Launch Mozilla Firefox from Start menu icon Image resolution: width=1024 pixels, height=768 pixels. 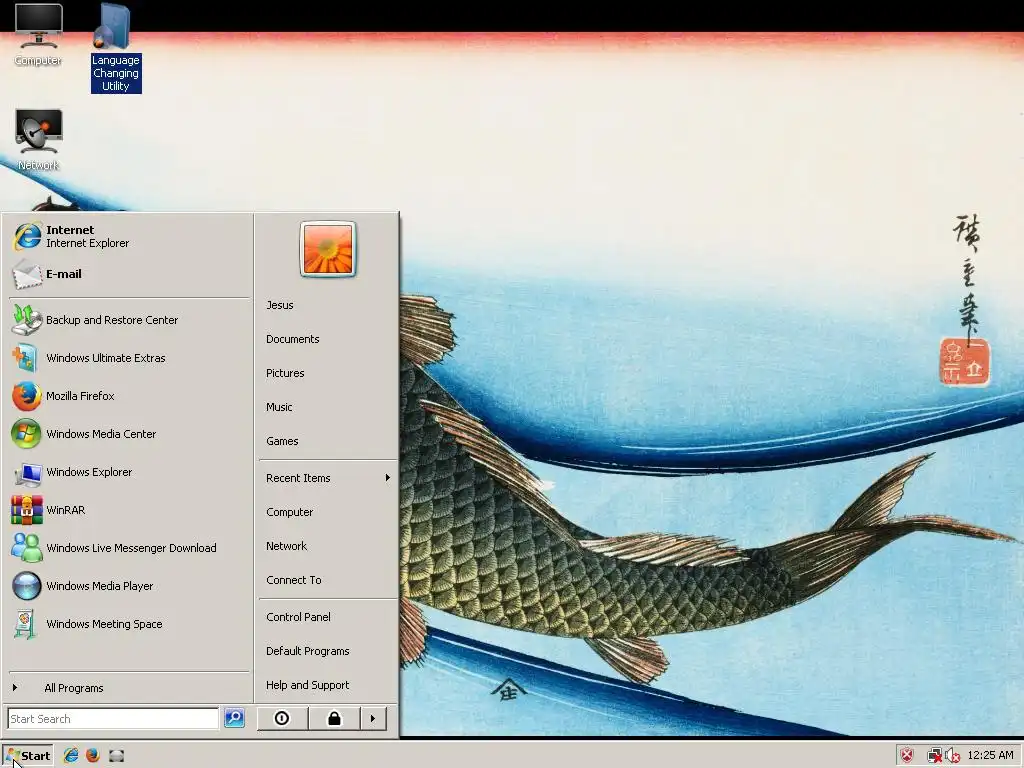(x=27, y=396)
